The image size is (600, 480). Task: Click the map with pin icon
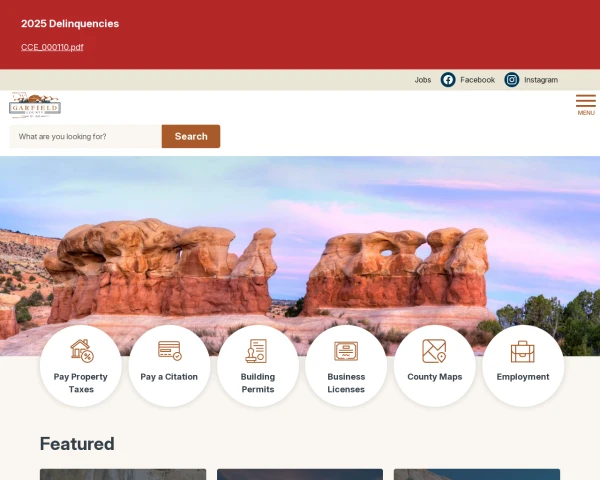tap(434, 351)
